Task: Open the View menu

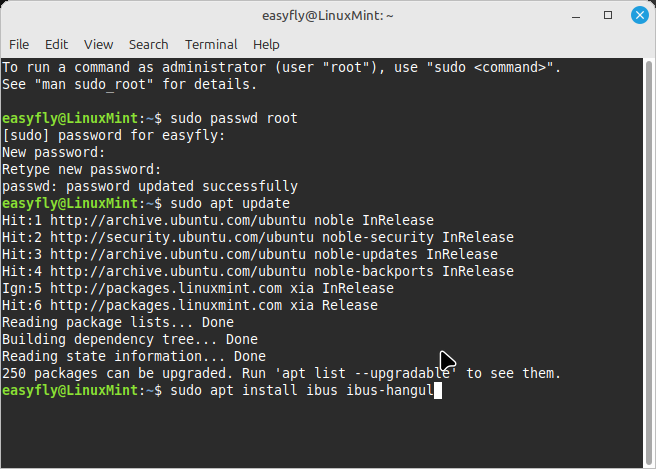Action: (98, 44)
